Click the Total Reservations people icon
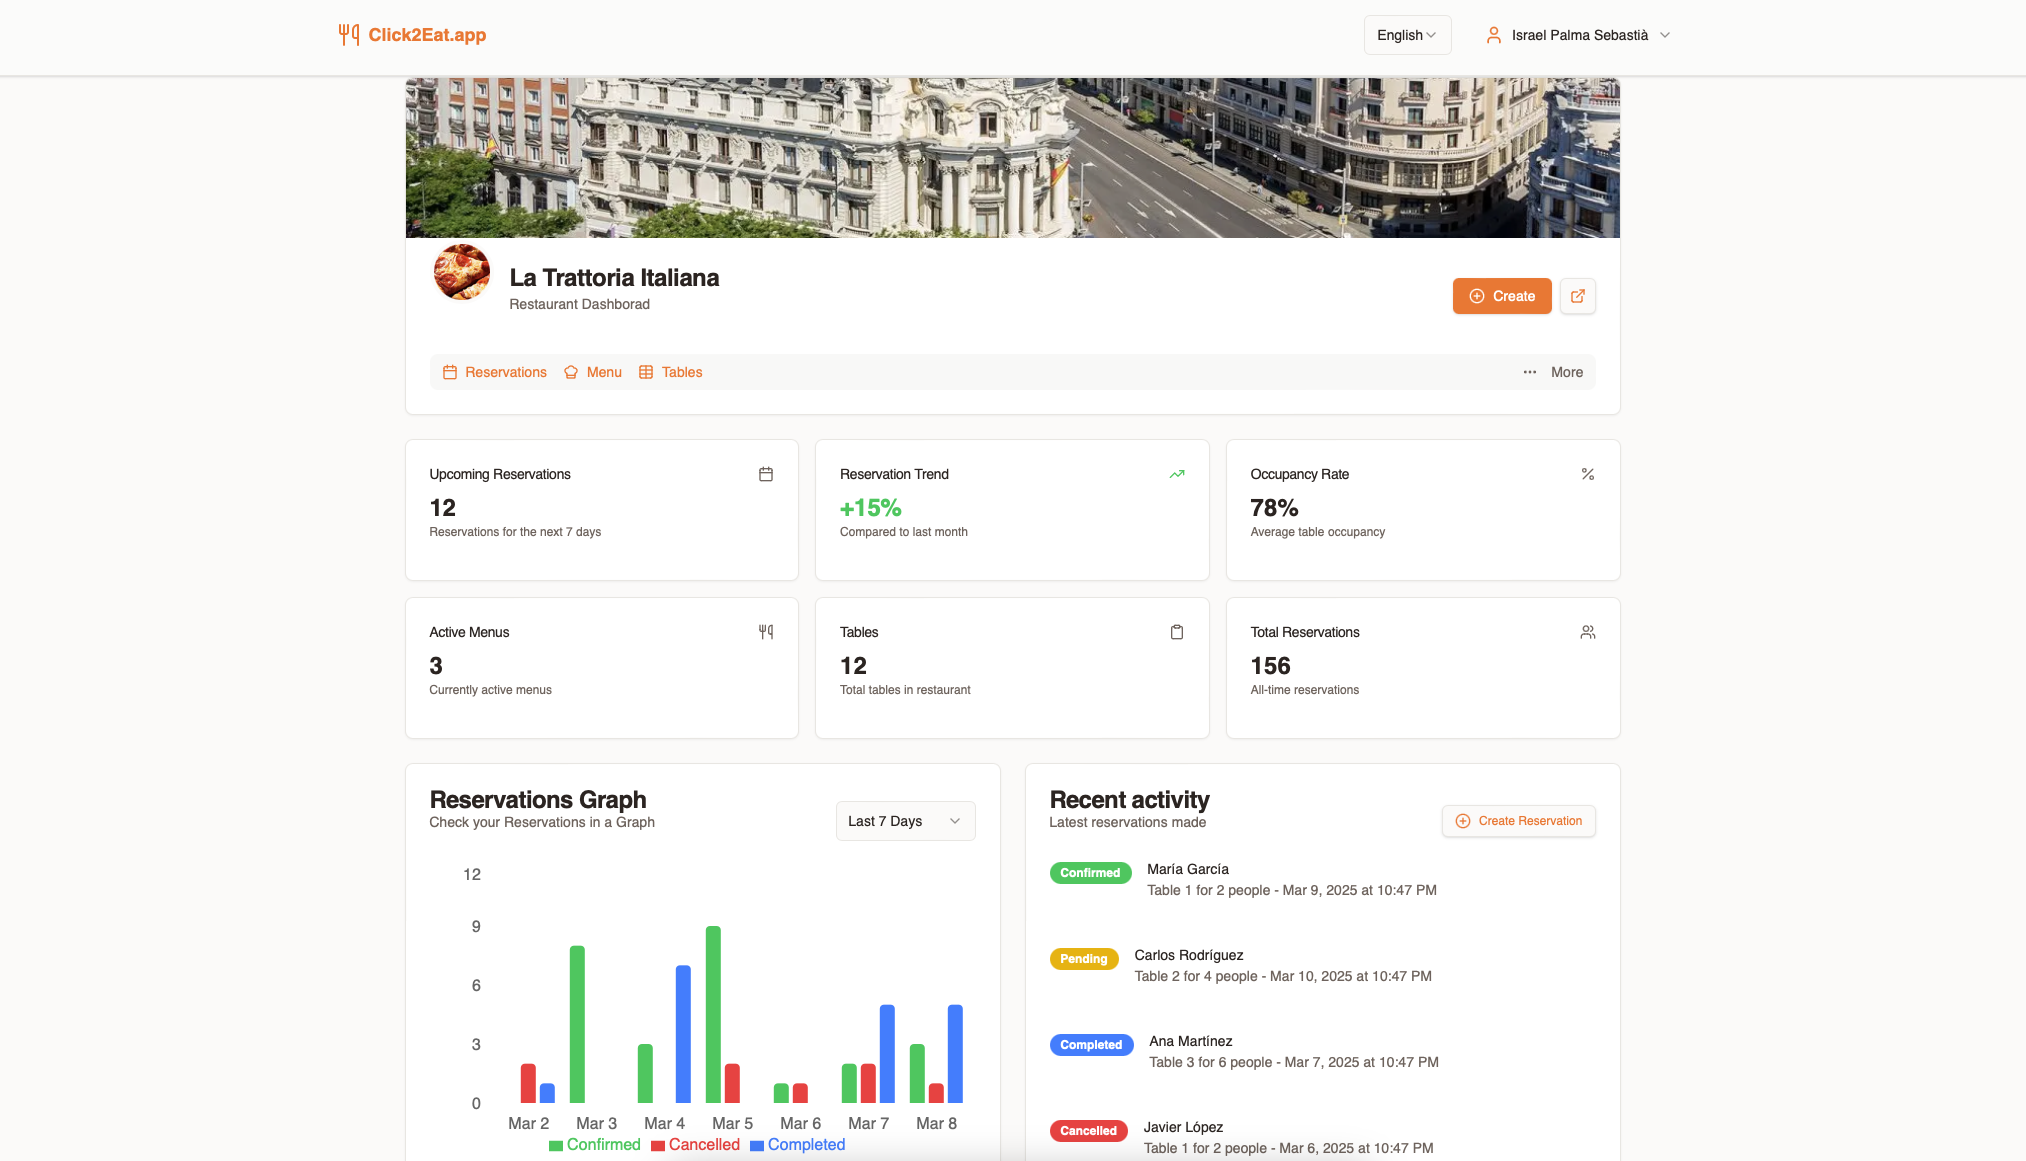This screenshot has width=2026, height=1161. (1588, 632)
